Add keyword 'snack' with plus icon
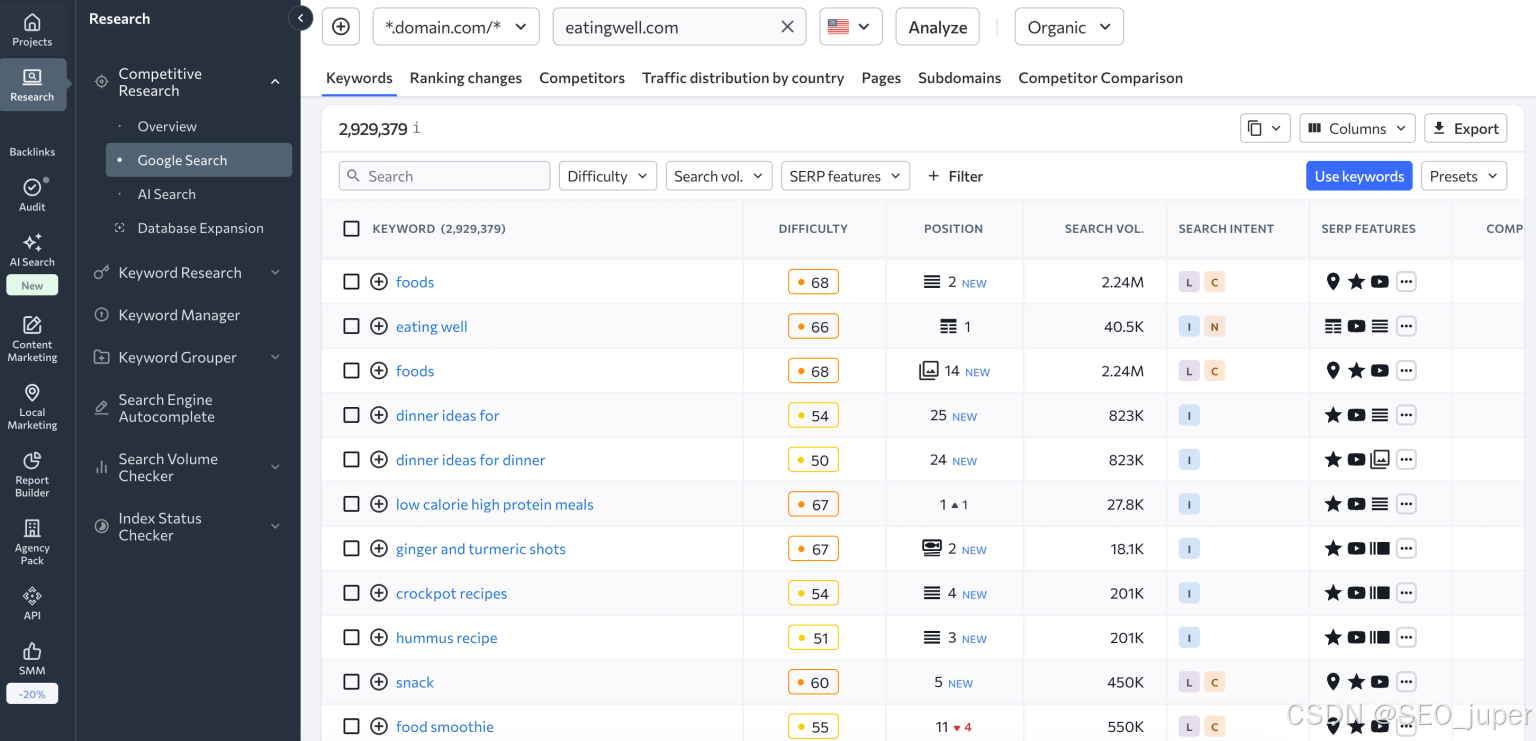The height and width of the screenshot is (741, 1536). point(379,682)
